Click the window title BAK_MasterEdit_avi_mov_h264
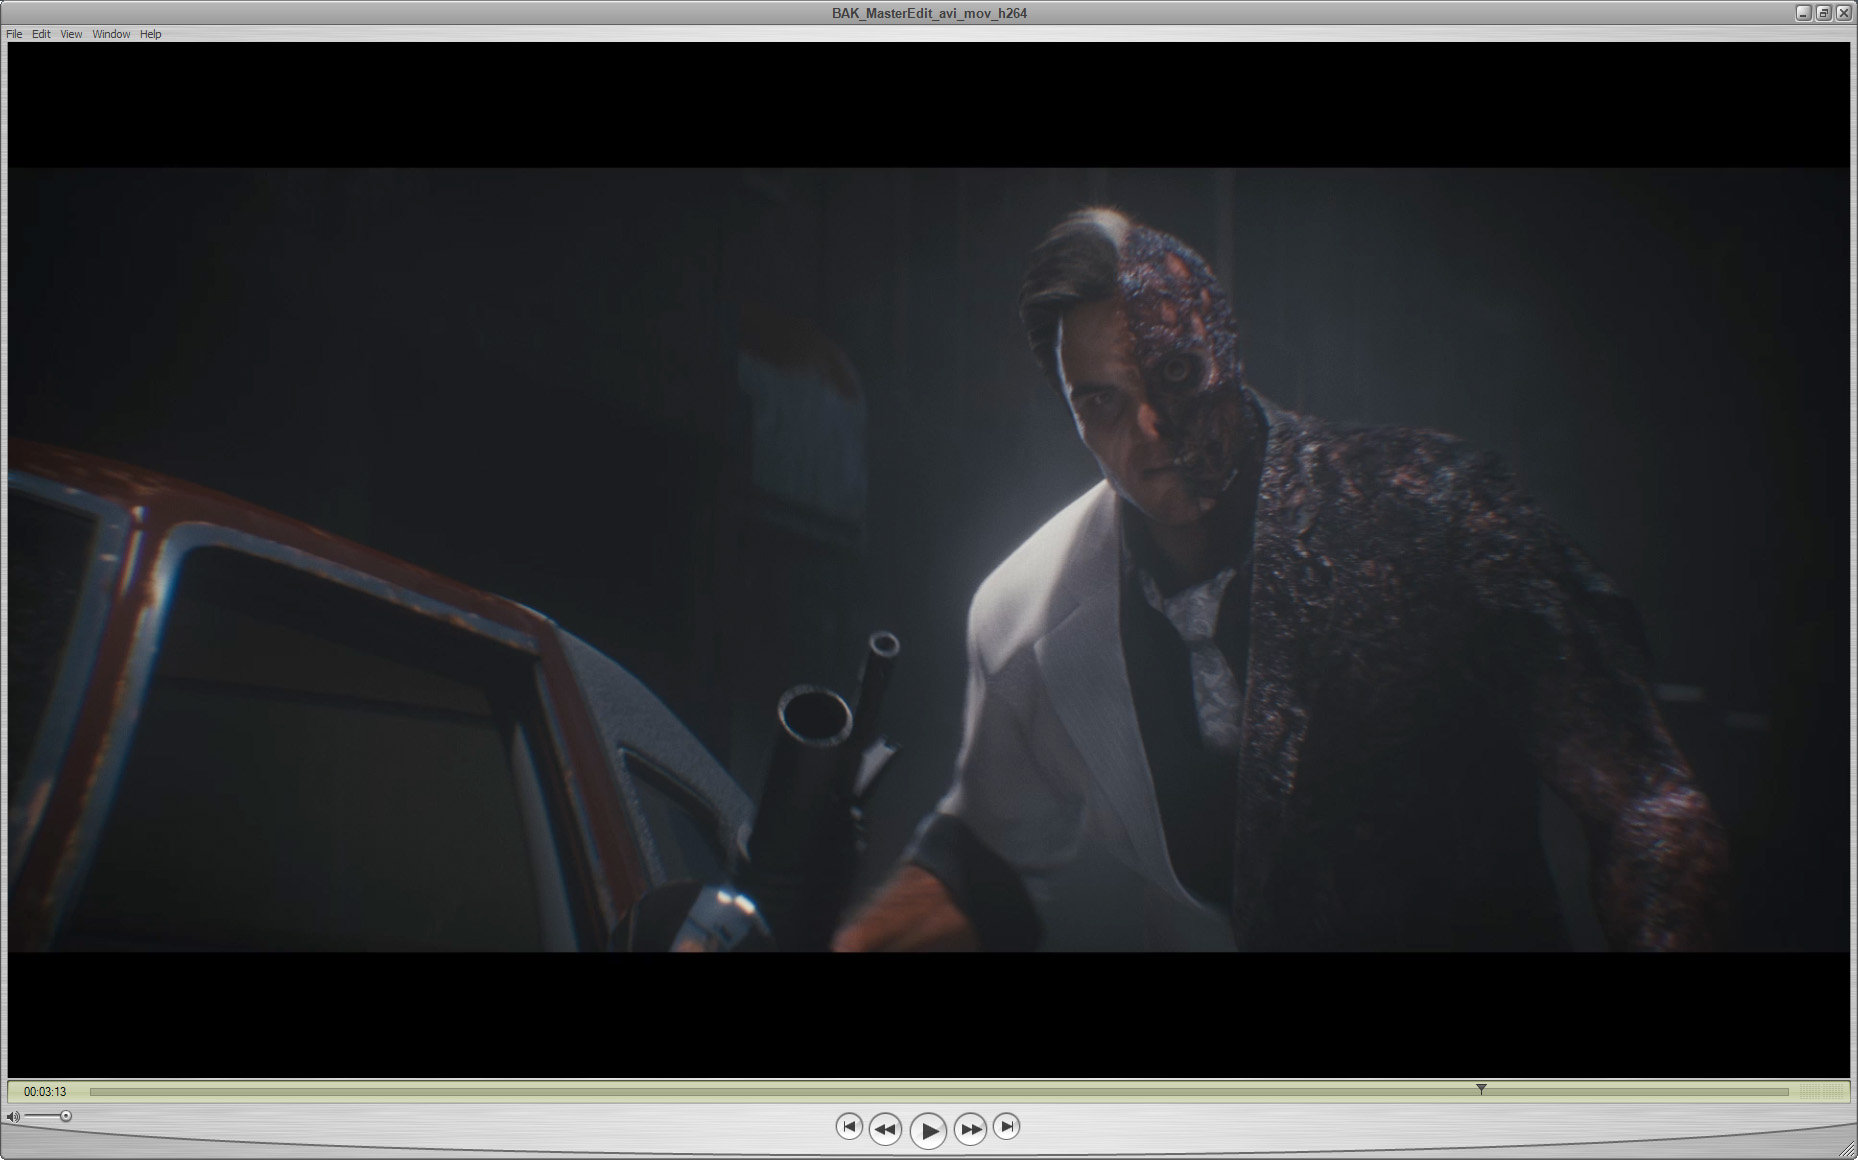 pos(929,13)
